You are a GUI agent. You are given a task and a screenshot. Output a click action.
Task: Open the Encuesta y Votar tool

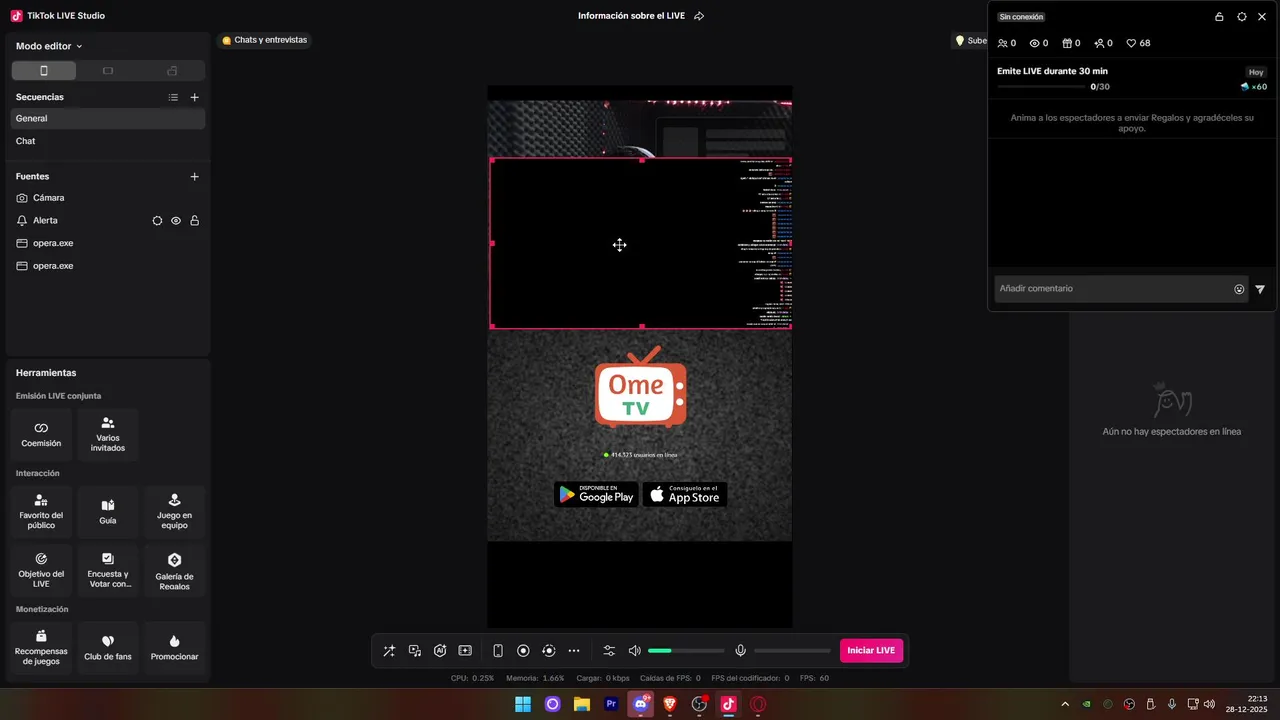point(108,571)
